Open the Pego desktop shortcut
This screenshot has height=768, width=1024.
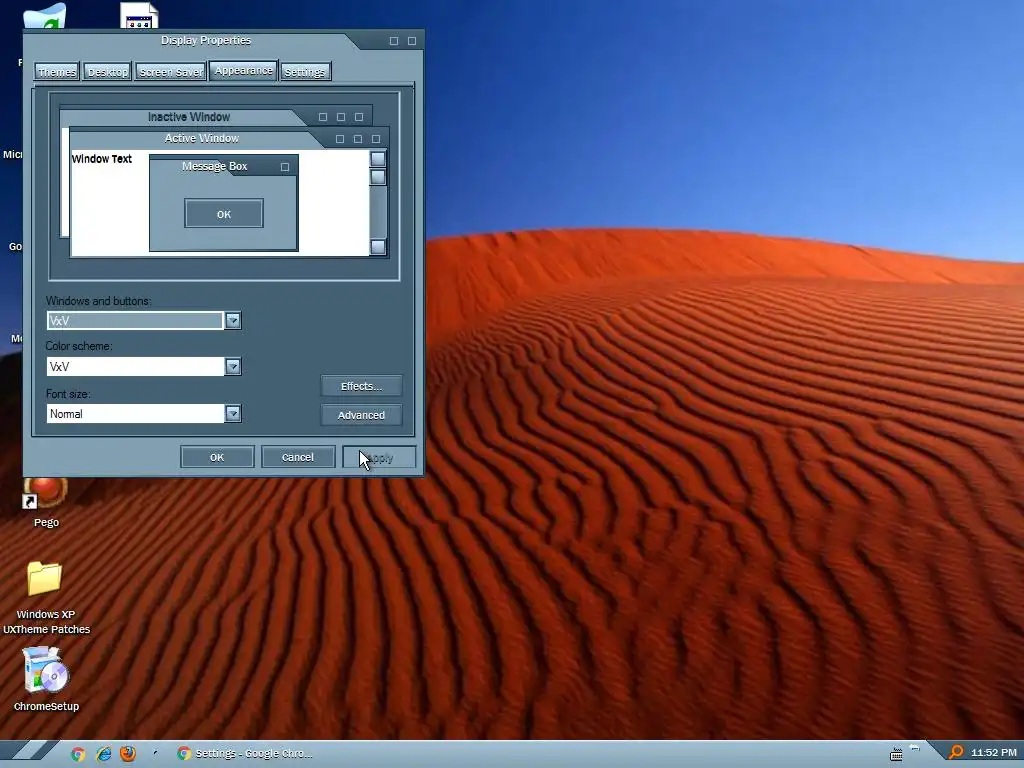[46, 503]
